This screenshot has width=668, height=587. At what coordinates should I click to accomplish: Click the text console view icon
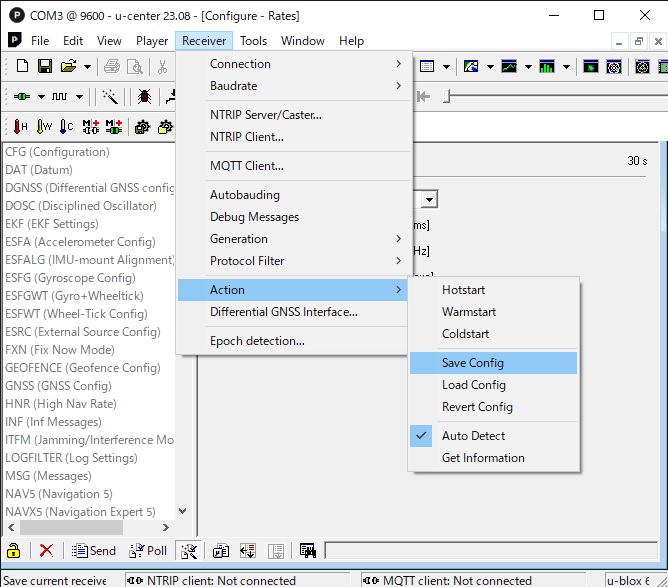427,66
